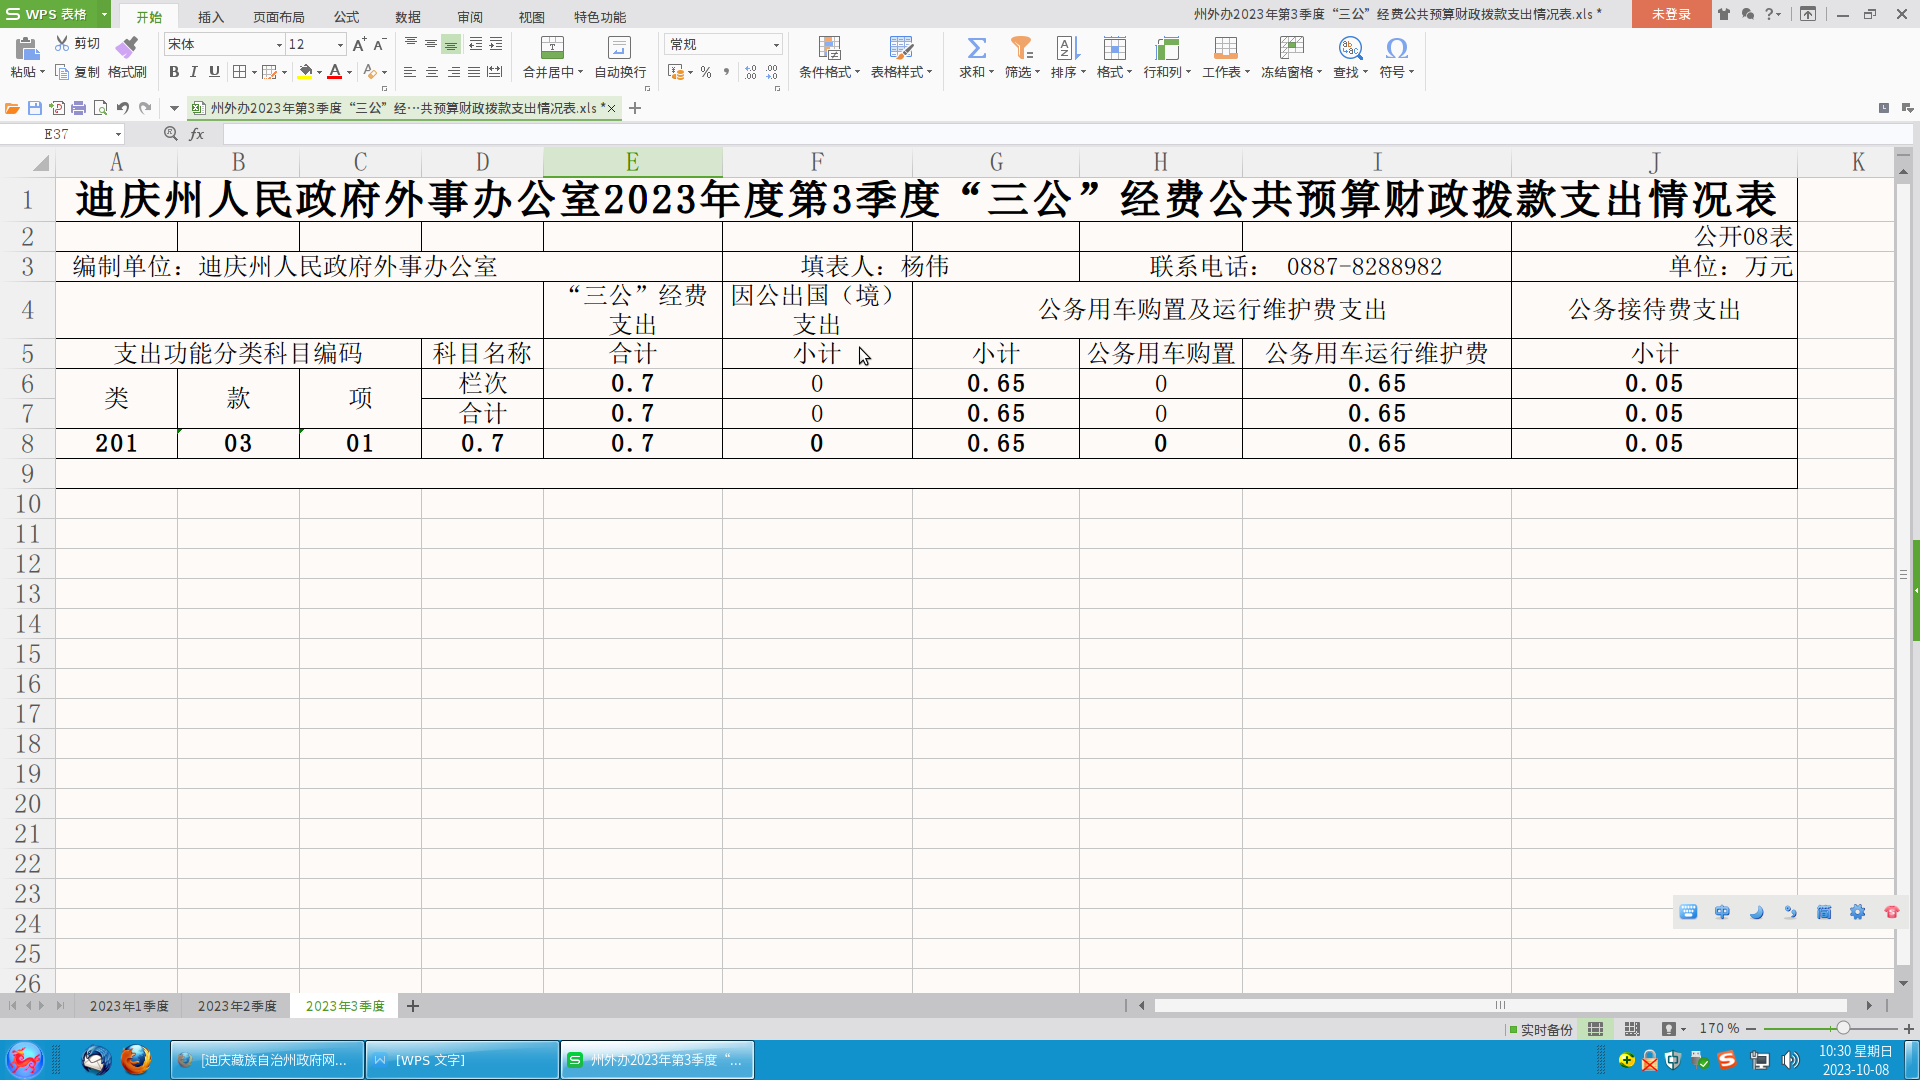Click the Freeze Panes (冻结窗格) icon
This screenshot has height=1080, width=1920.
click(x=1291, y=57)
